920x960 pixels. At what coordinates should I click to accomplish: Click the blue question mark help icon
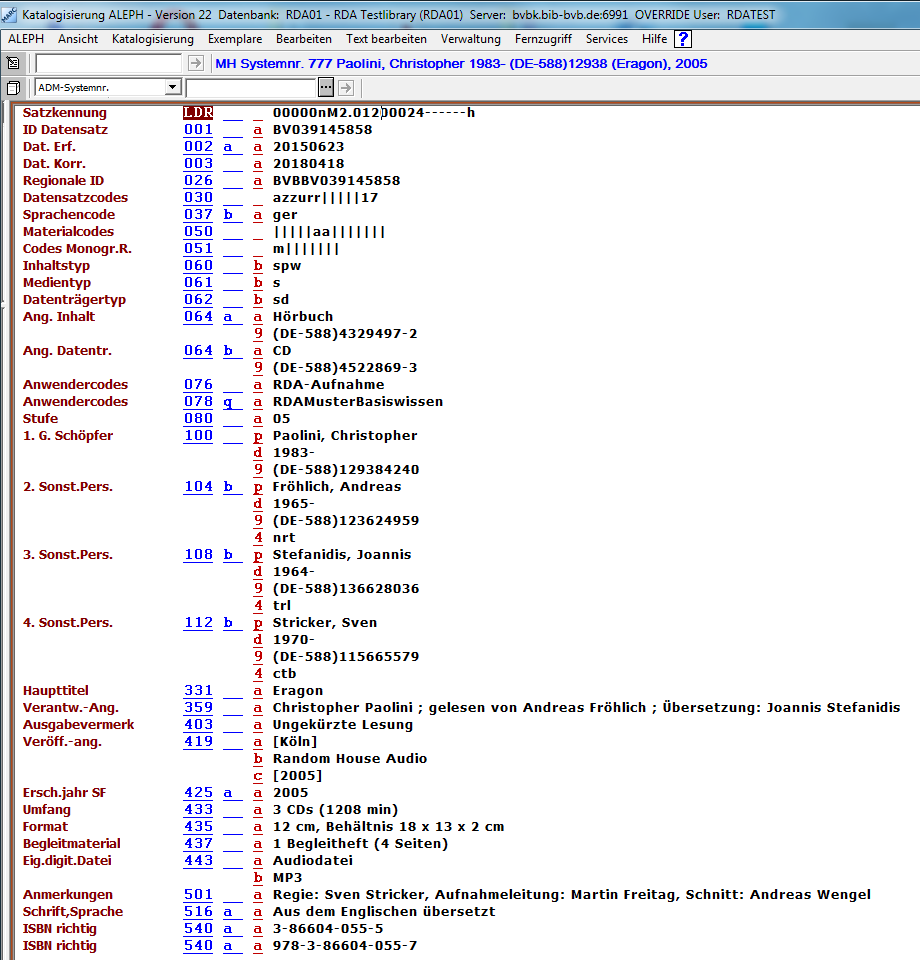[x=683, y=39]
